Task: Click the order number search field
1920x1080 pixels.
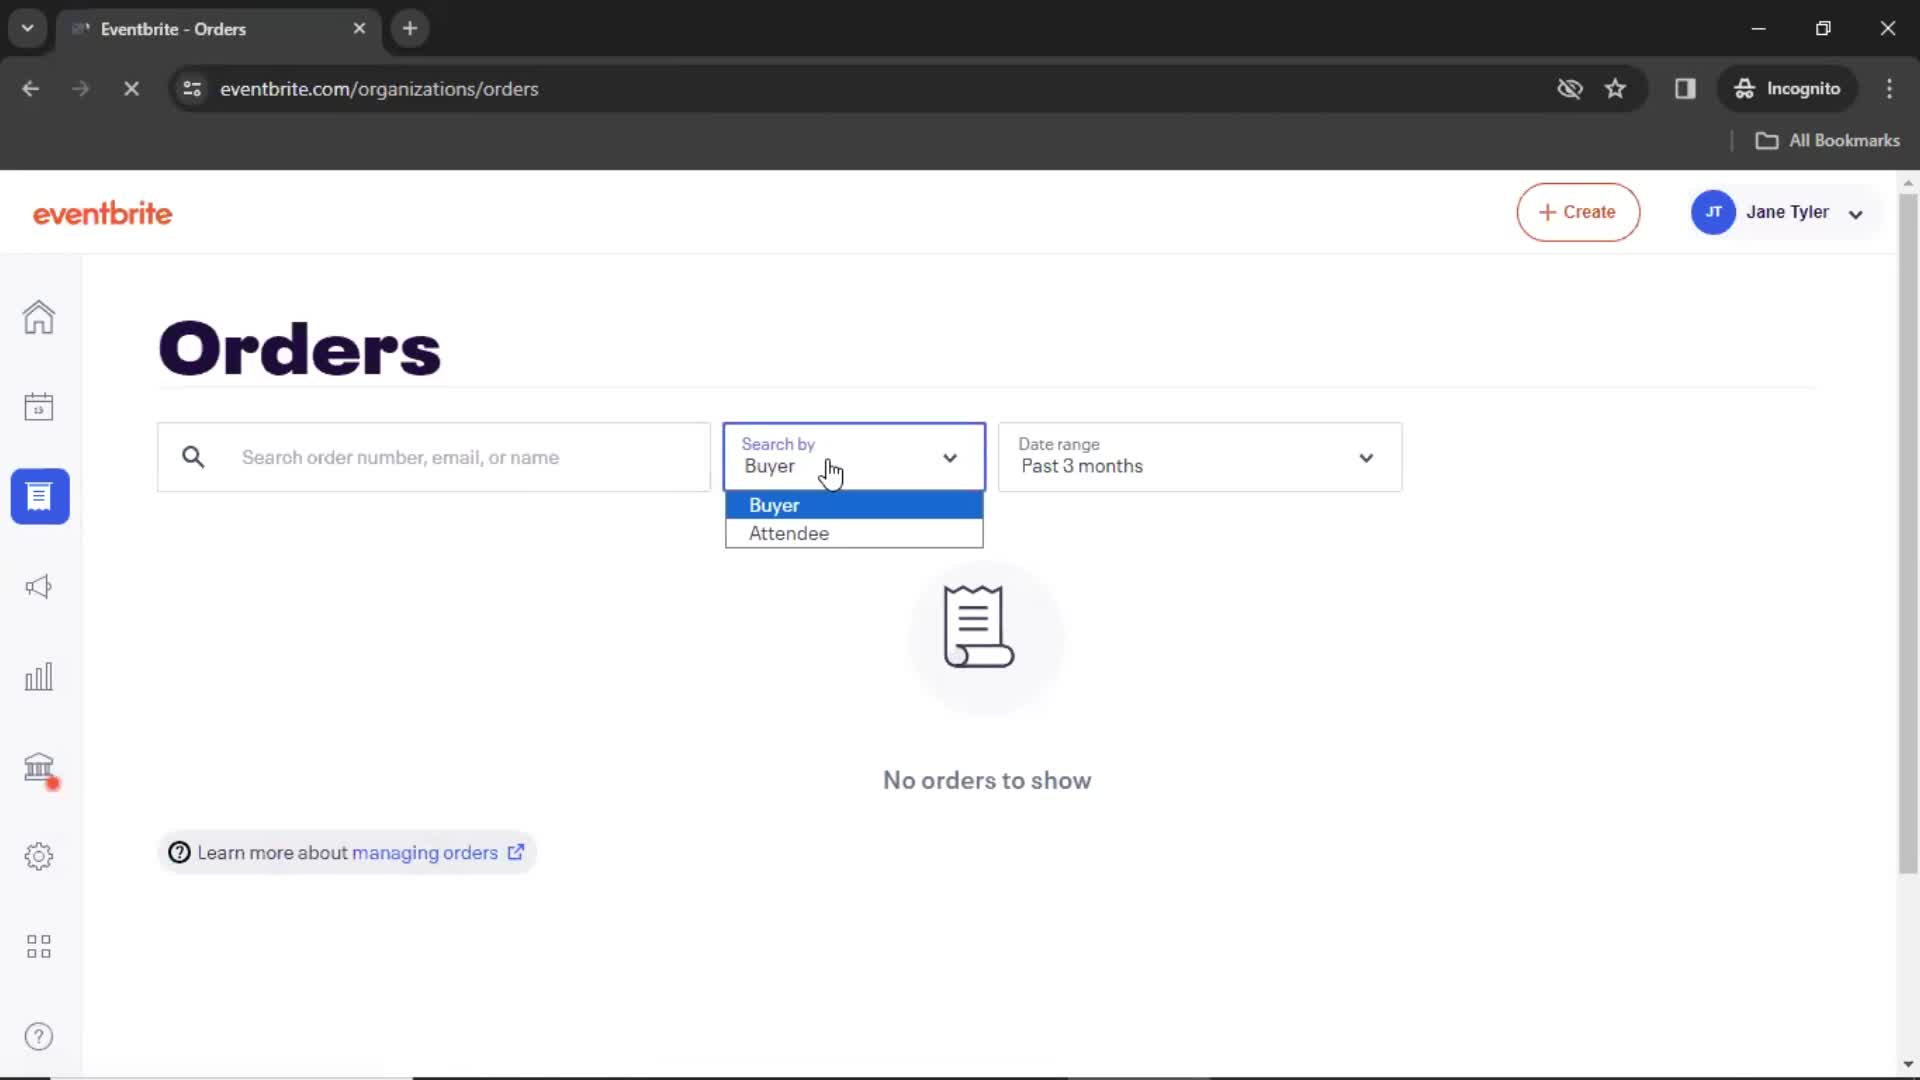Action: click(434, 456)
